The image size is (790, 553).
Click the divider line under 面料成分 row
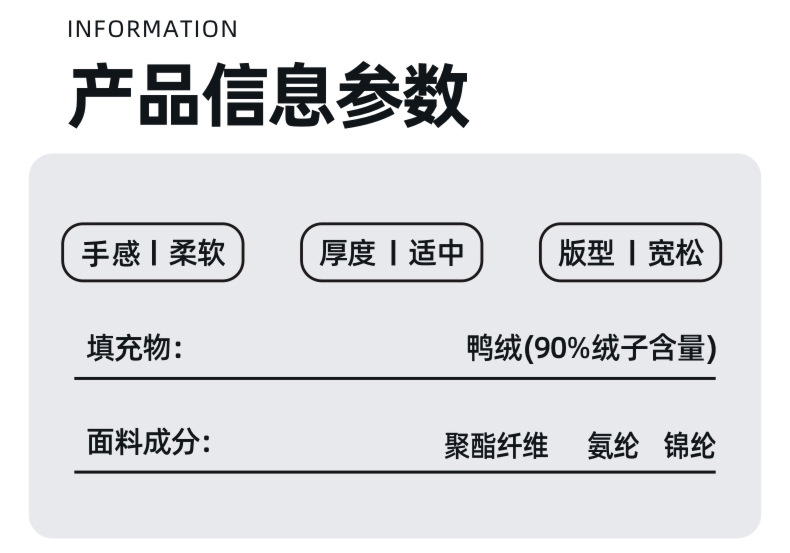[394, 471]
